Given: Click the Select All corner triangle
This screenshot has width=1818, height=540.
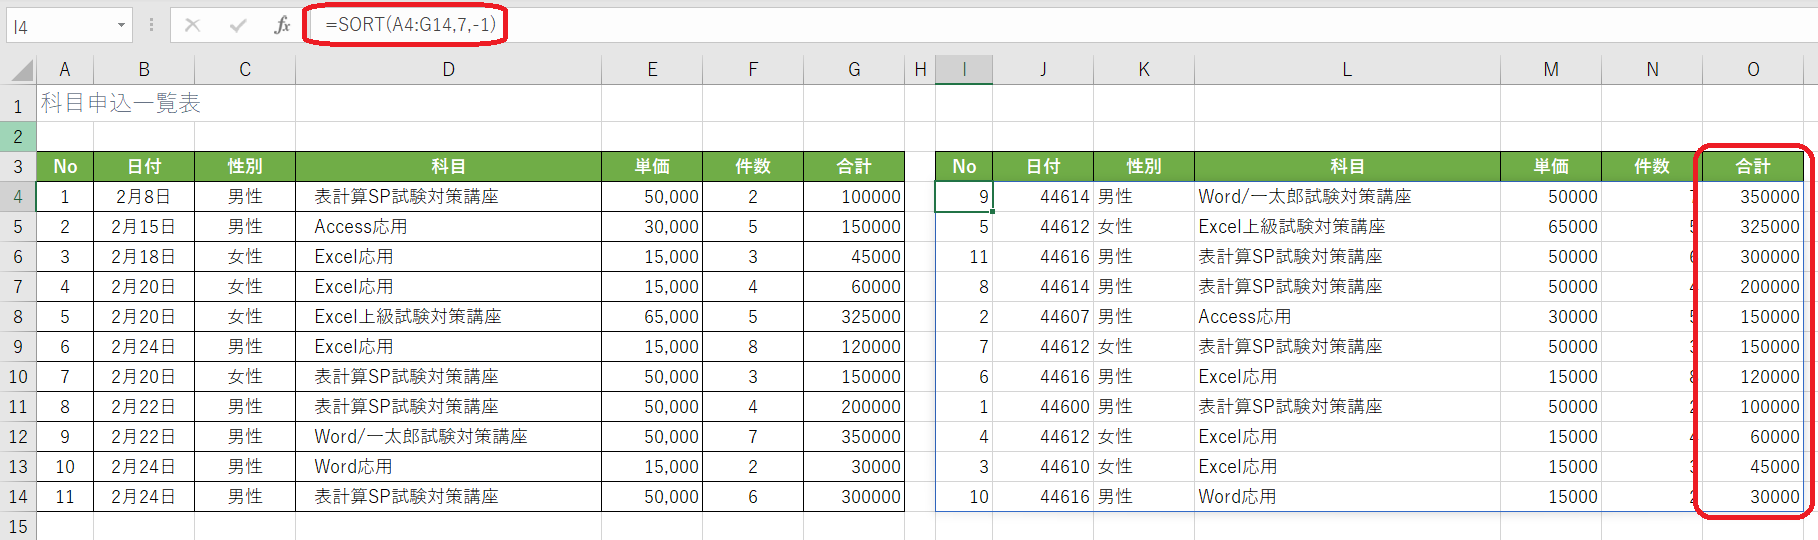Looking at the screenshot, I should point(22,70).
